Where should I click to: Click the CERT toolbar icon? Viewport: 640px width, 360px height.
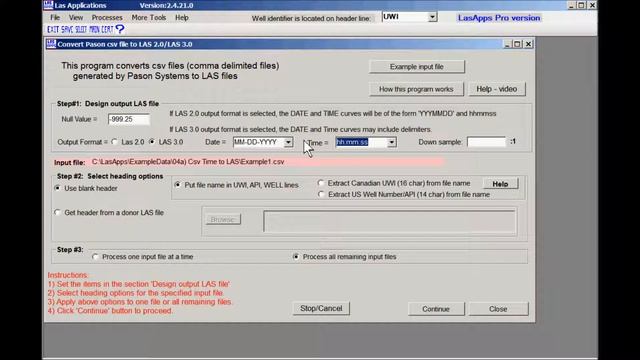tap(107, 29)
